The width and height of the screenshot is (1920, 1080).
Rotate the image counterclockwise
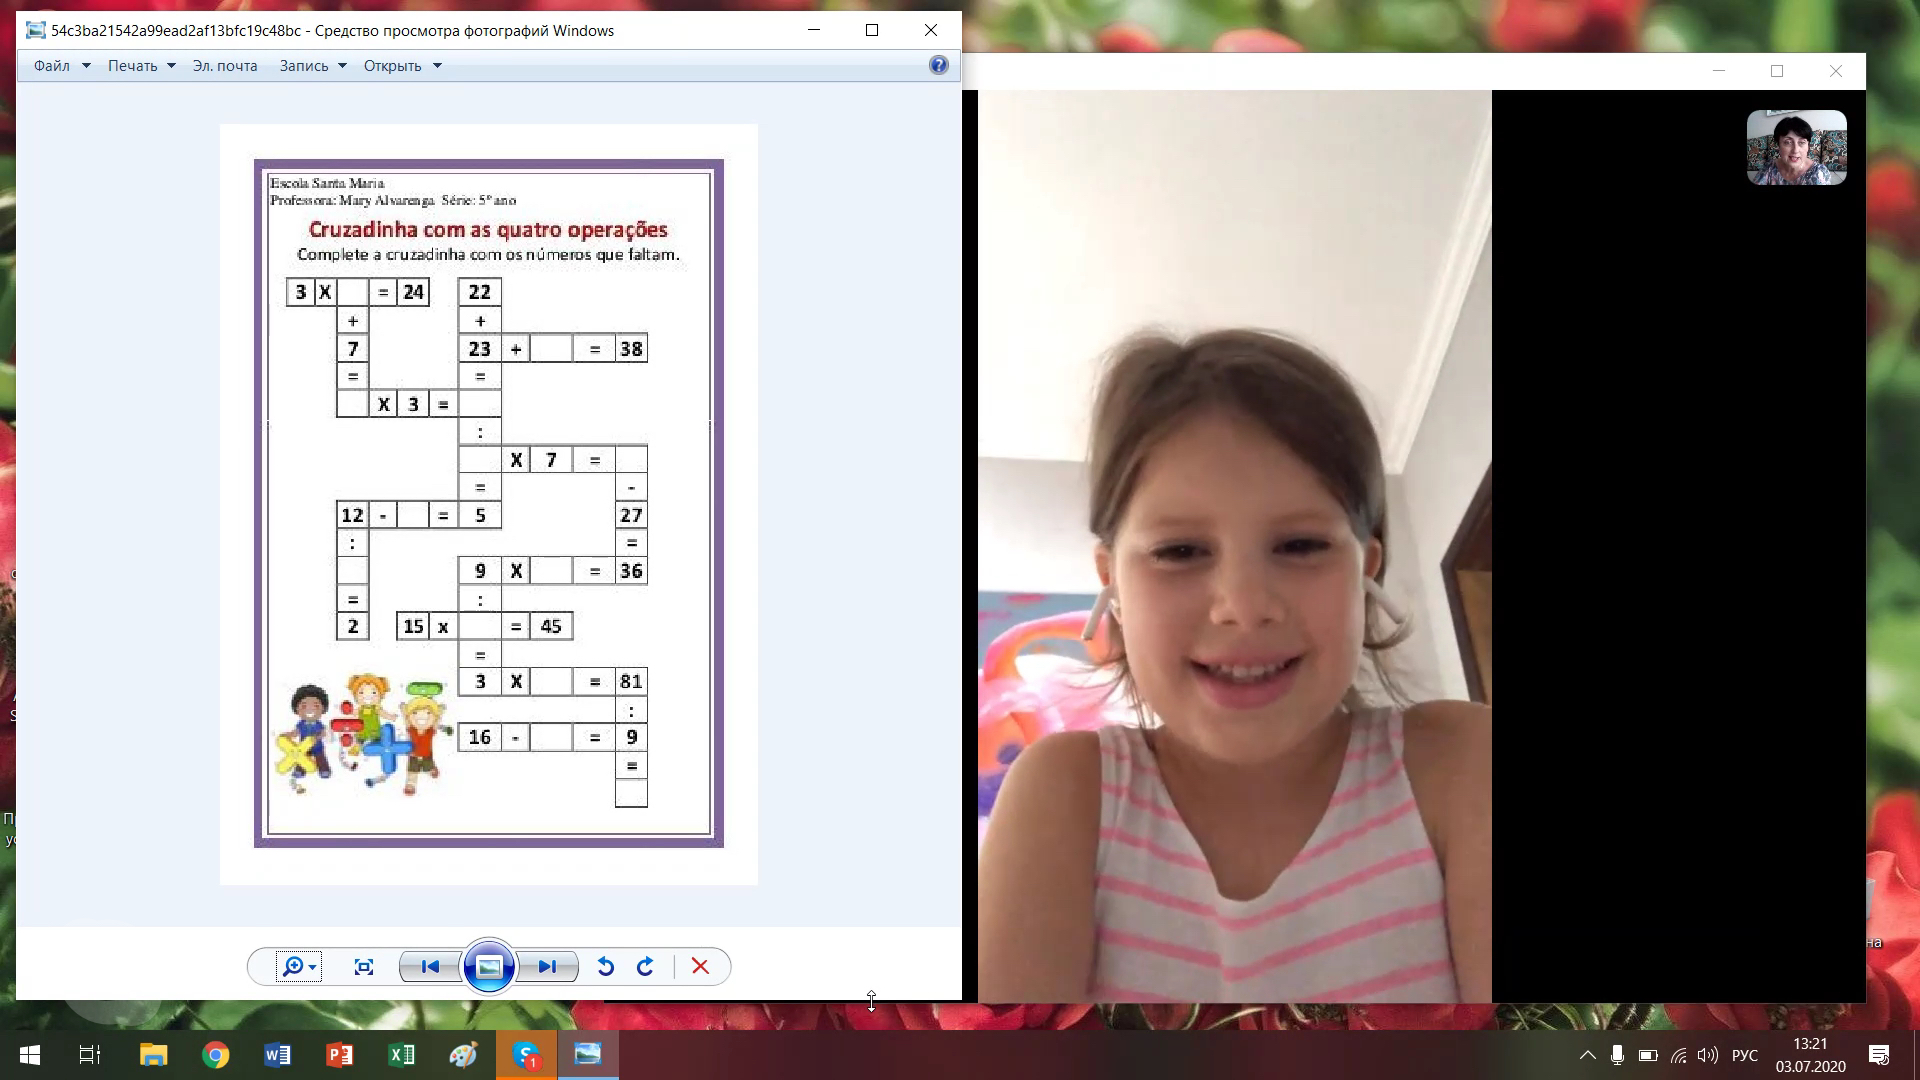click(605, 967)
